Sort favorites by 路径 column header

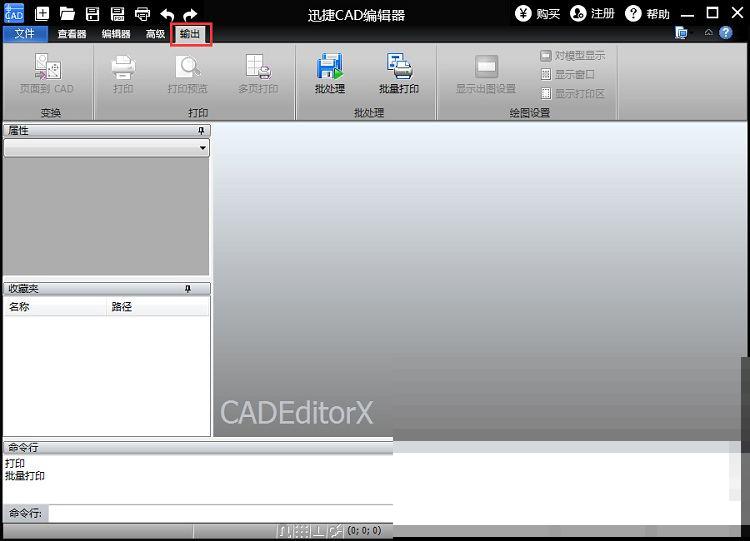[158, 307]
